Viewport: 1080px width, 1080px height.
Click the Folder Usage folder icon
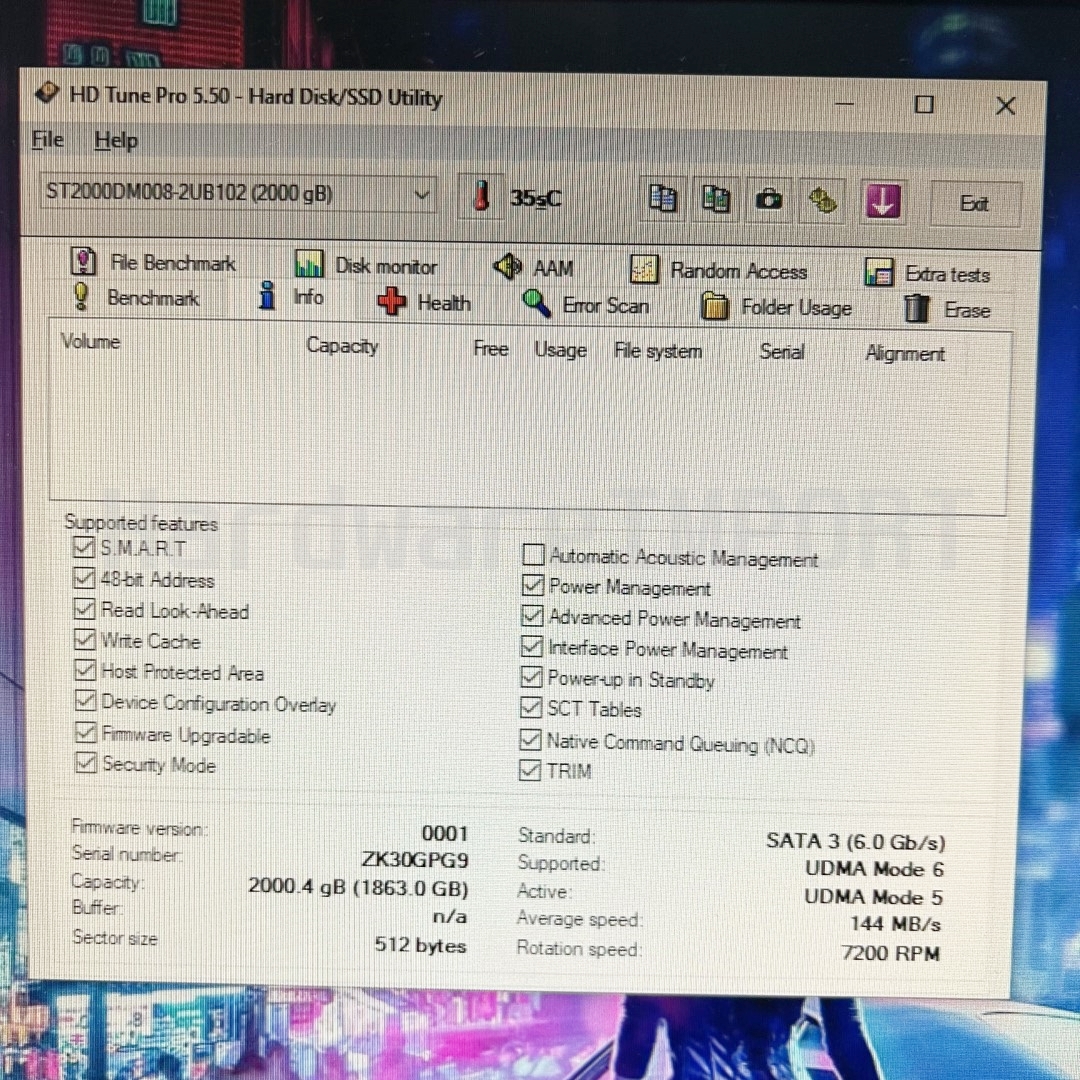(715, 307)
